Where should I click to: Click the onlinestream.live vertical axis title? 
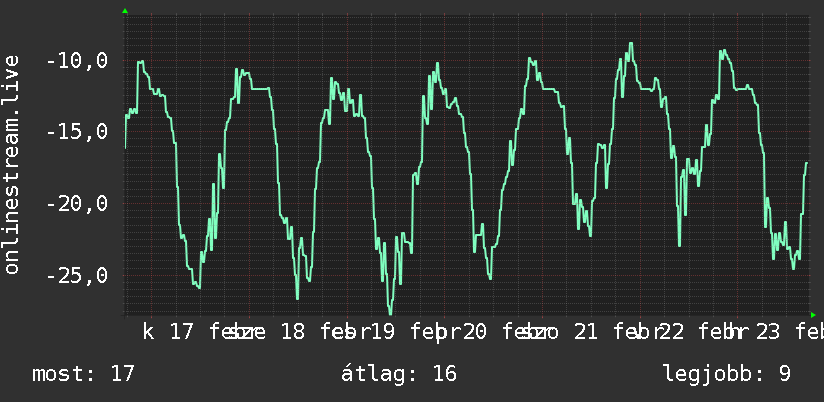coord(12,164)
